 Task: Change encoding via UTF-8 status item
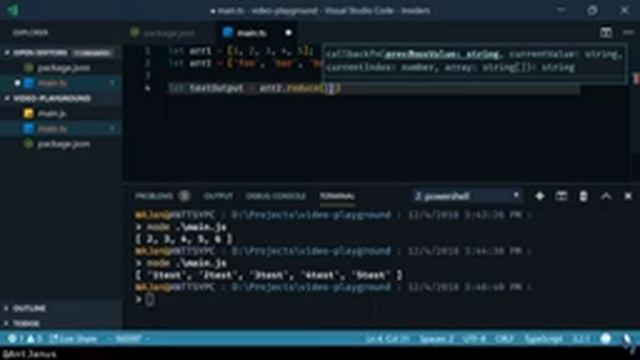474,339
